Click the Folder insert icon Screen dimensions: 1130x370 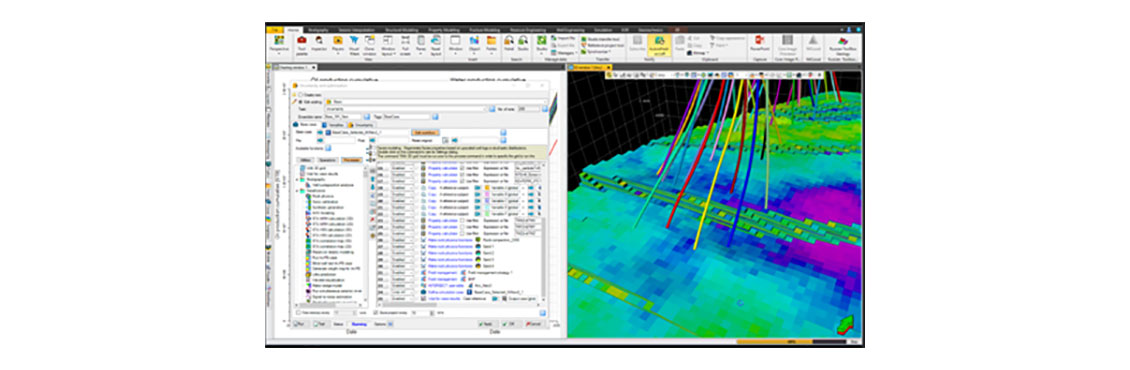[x=491, y=46]
